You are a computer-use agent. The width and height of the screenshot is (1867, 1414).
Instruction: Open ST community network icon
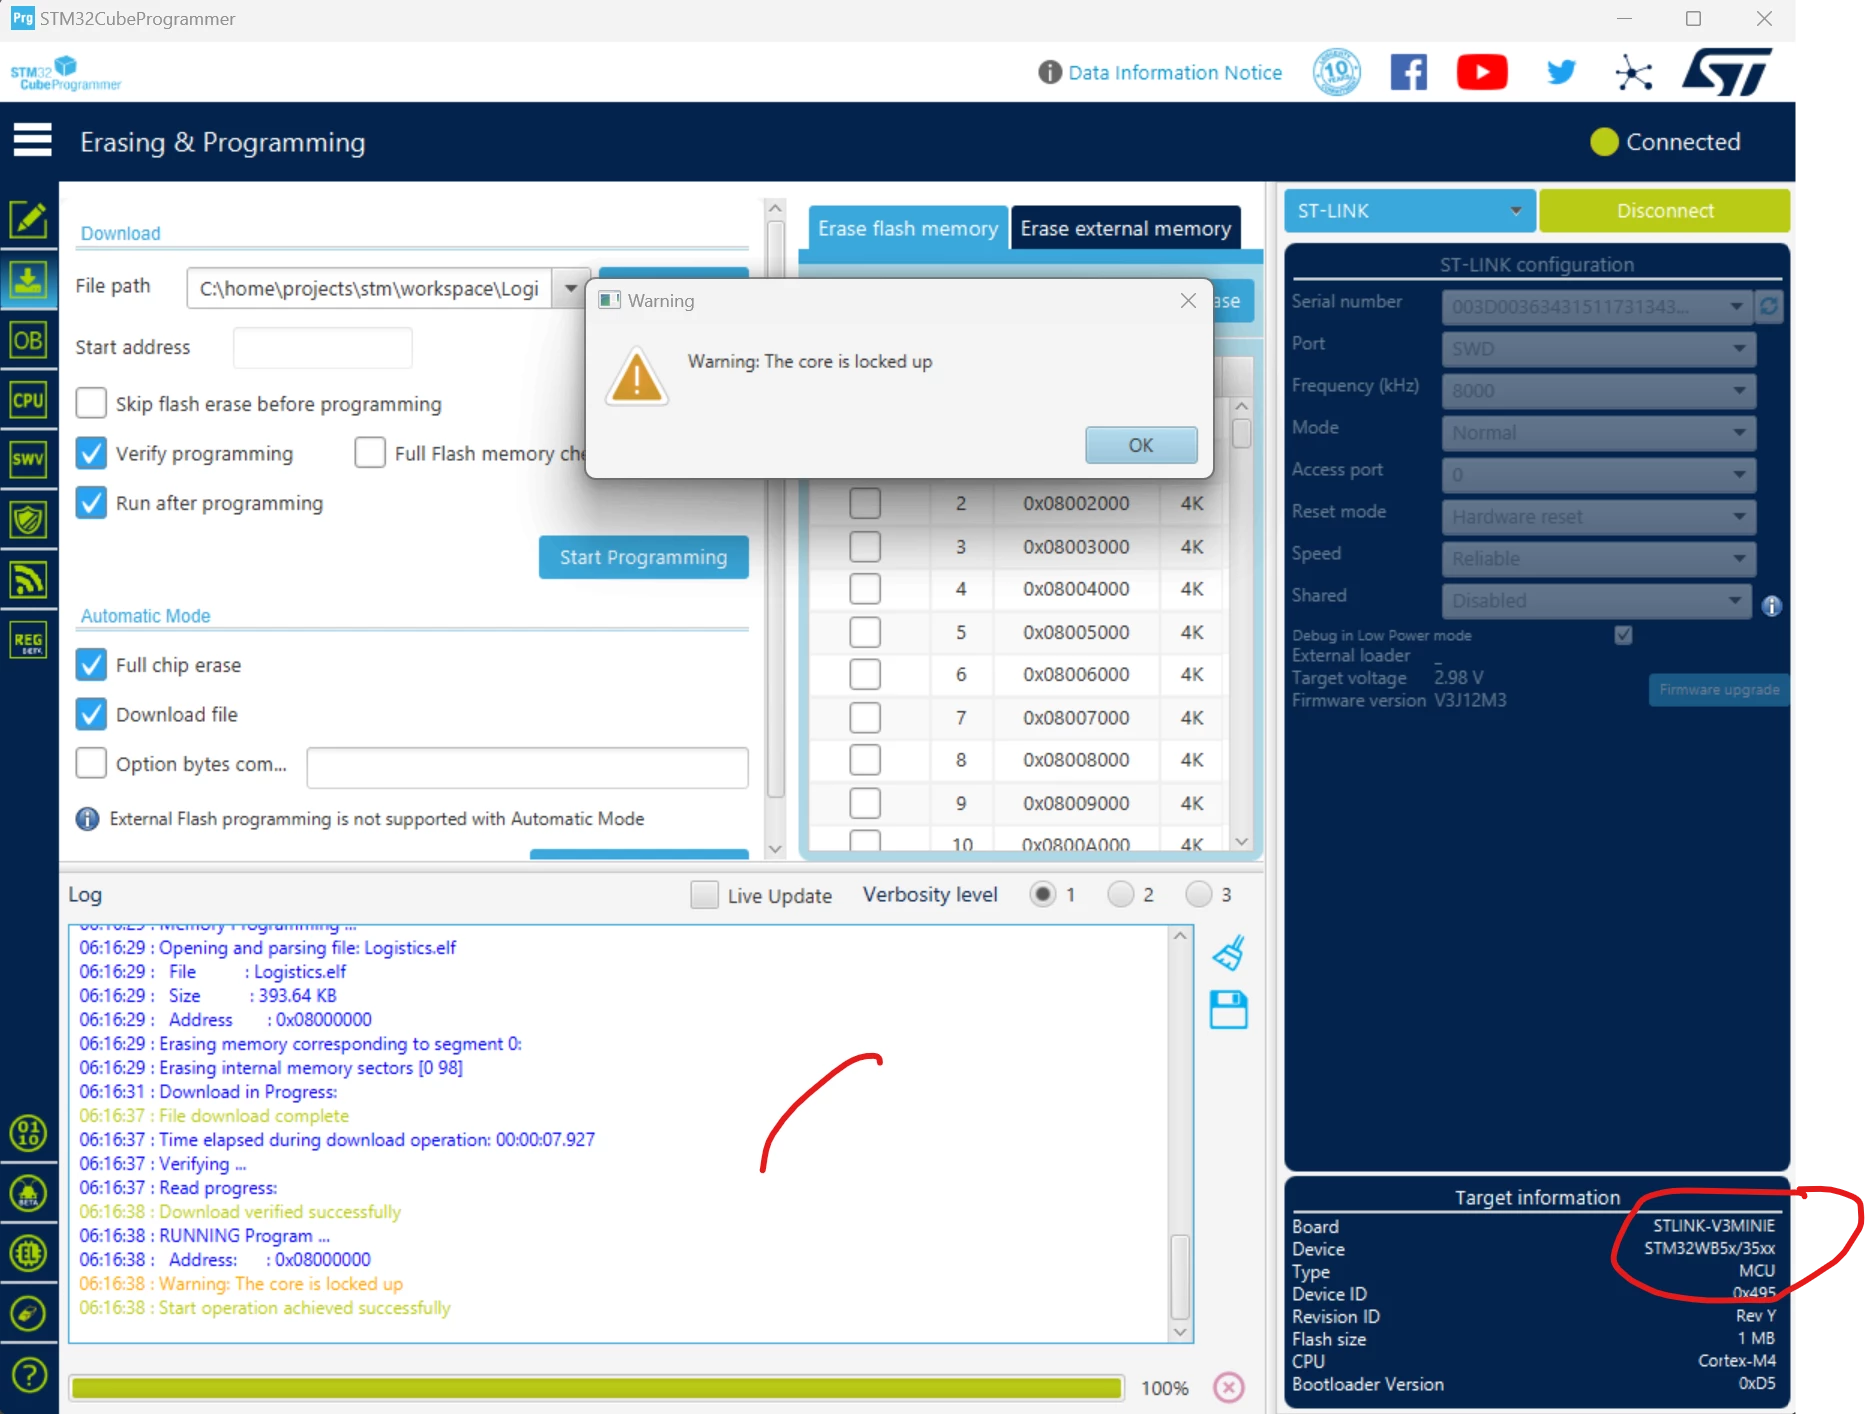[x=1634, y=72]
